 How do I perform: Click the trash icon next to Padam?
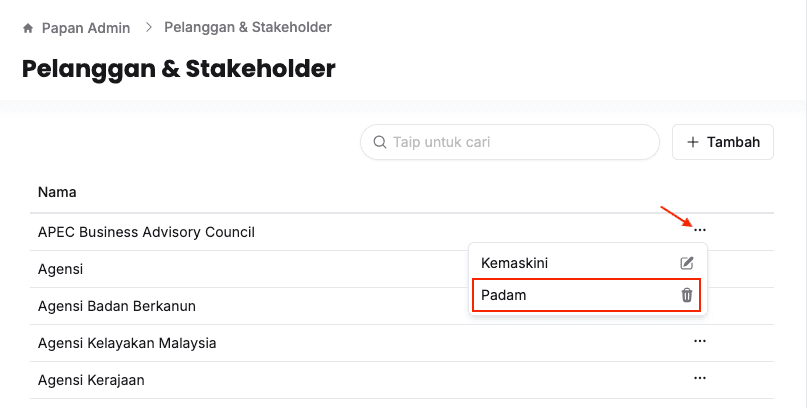(687, 295)
